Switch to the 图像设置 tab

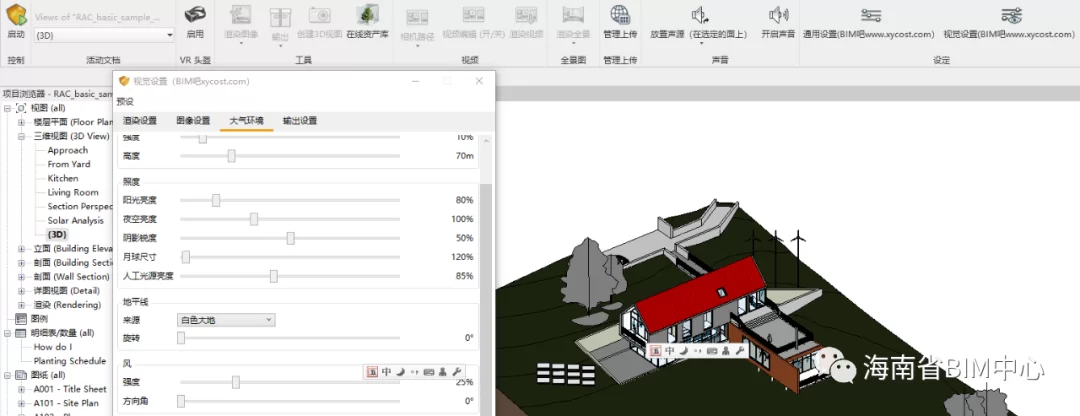pos(194,121)
